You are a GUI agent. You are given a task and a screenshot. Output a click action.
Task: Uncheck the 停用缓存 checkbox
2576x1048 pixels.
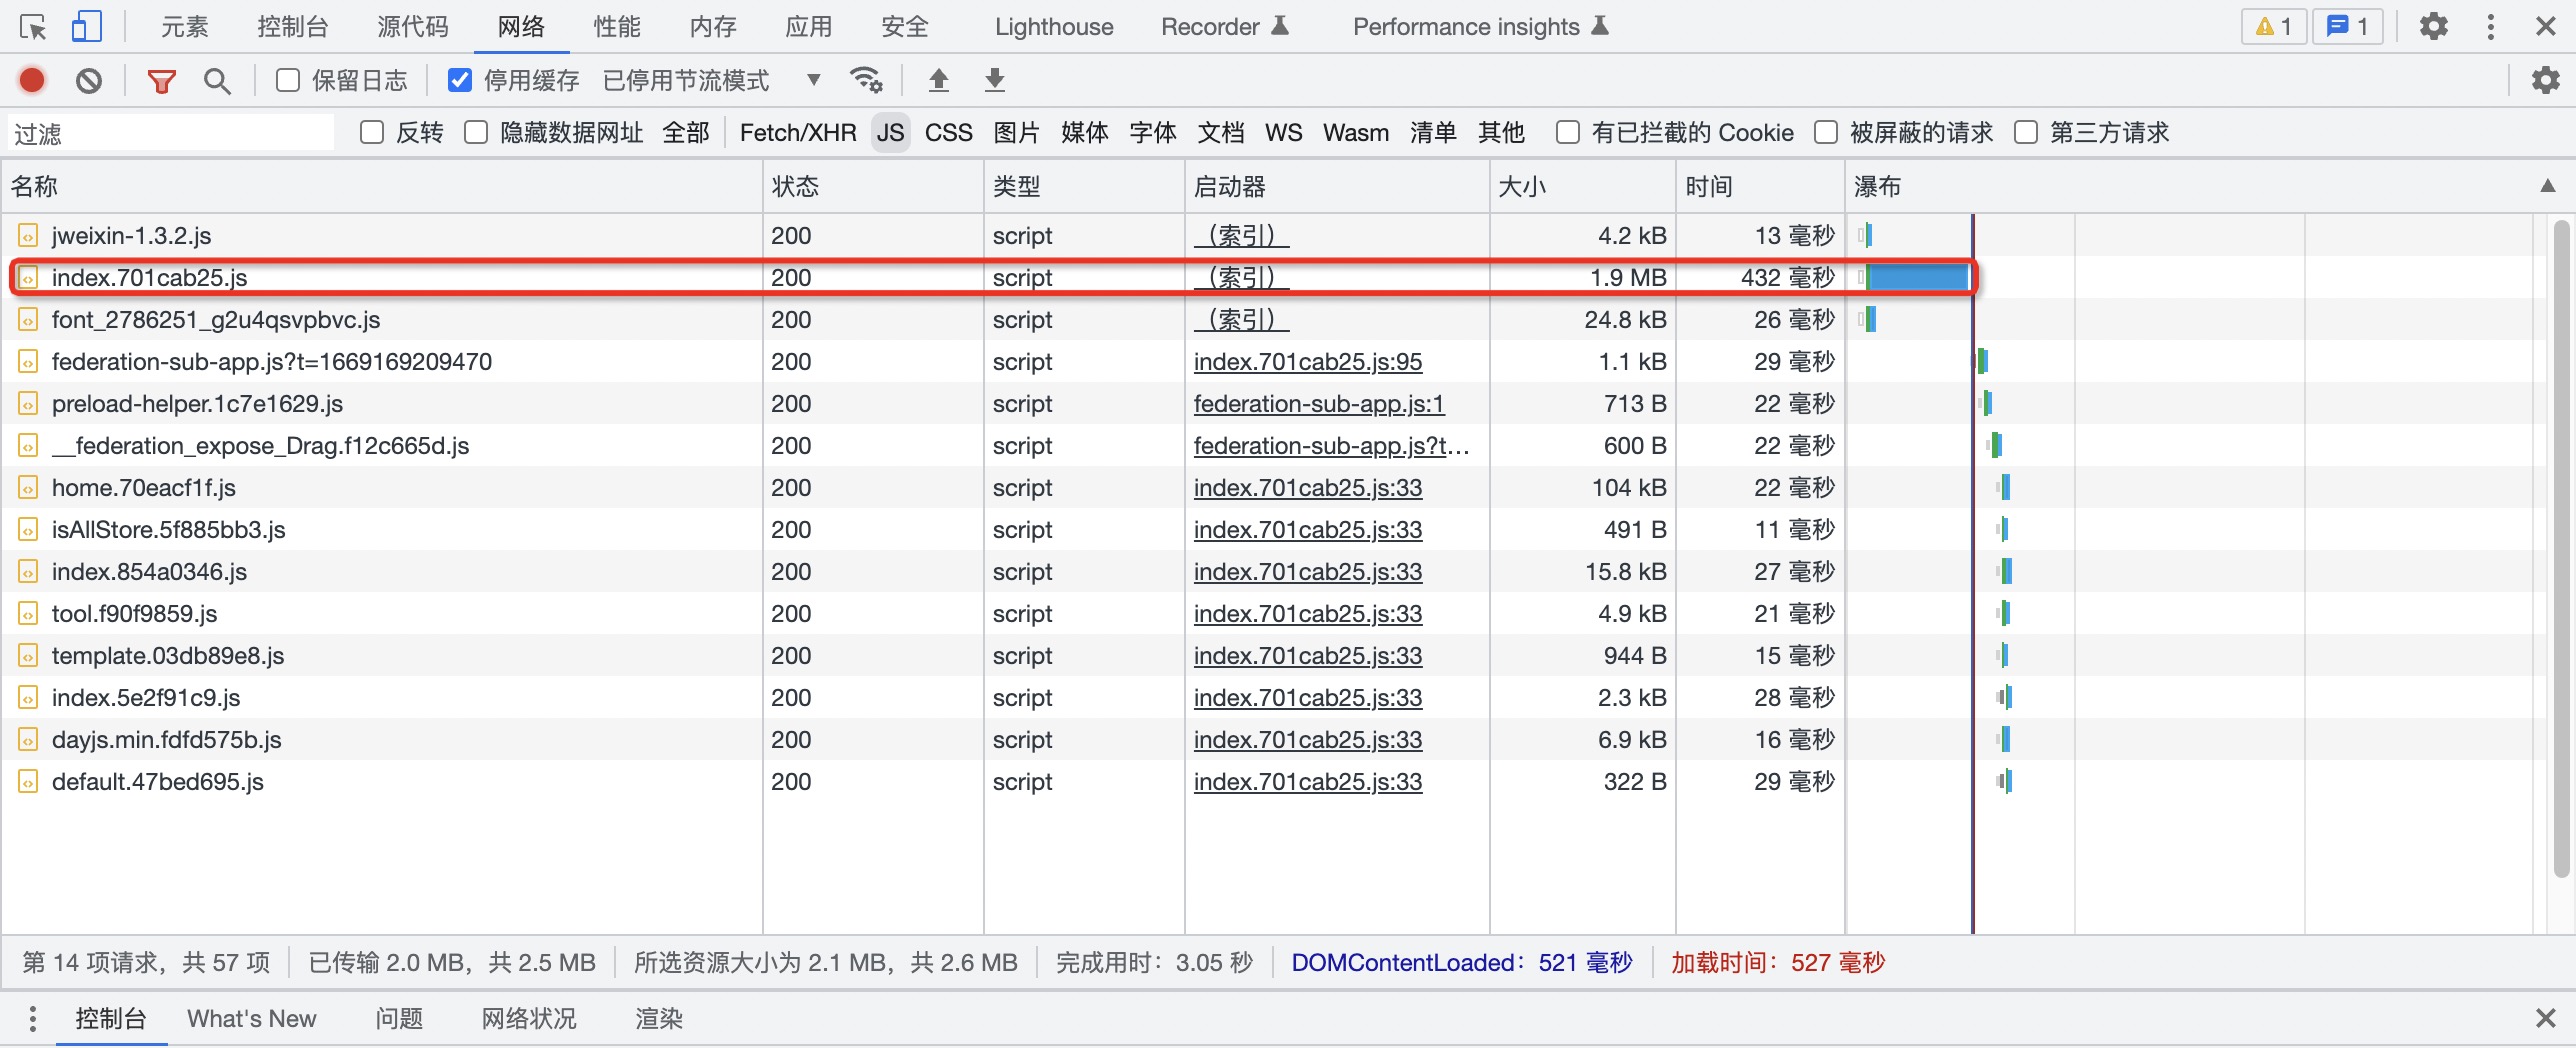click(460, 80)
